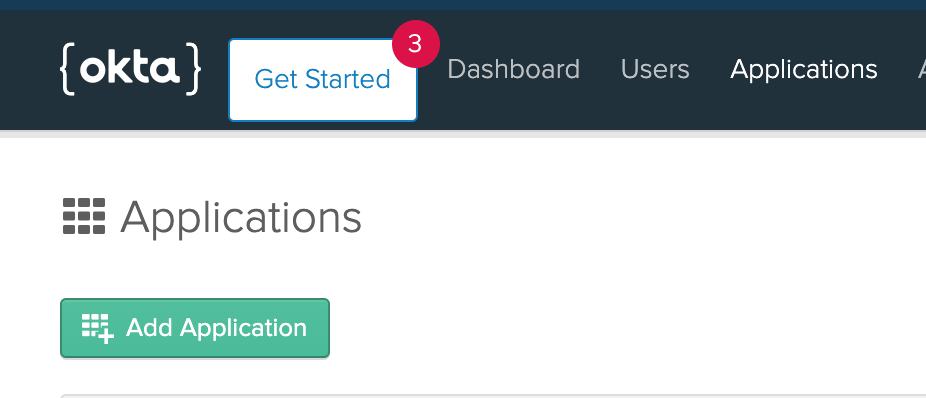Click the grid-plus icon in Add Application
The height and width of the screenshot is (398, 926).
coord(97,328)
